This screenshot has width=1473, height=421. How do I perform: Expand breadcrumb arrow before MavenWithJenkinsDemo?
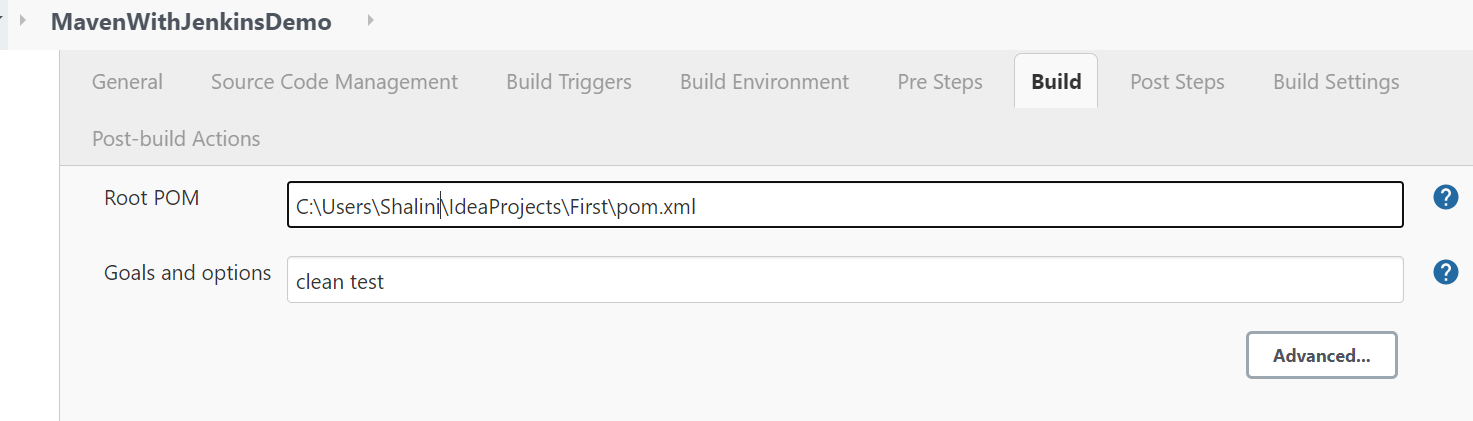tap(22, 20)
